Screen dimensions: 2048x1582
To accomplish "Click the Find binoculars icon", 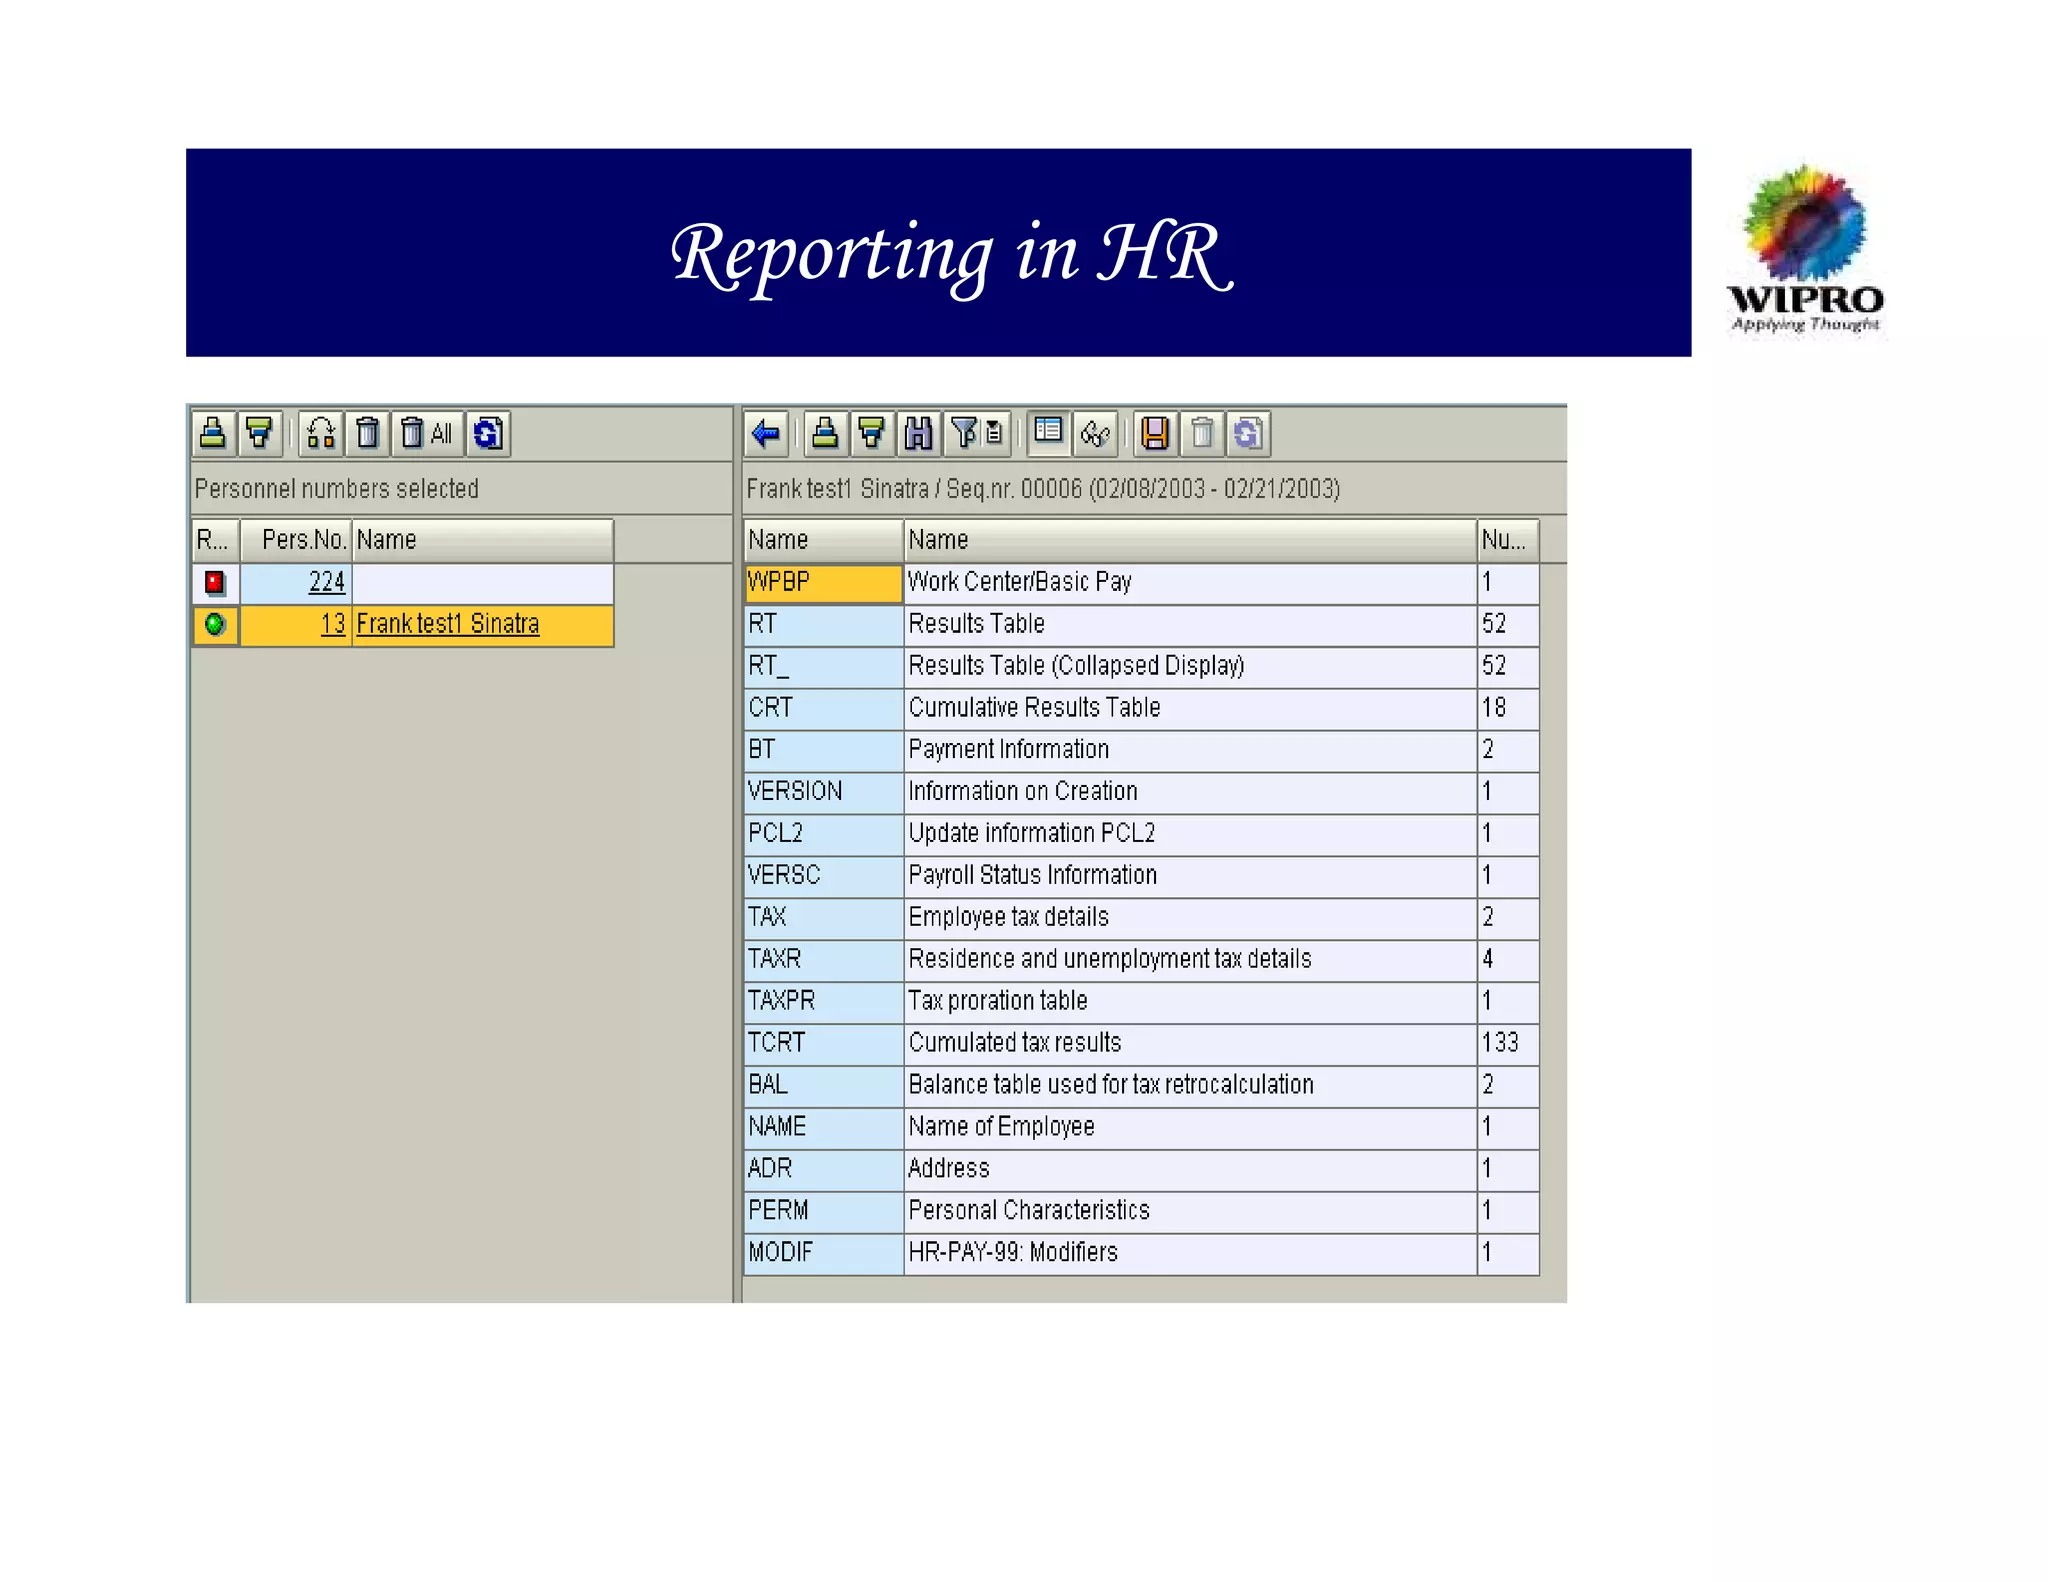I will tap(918, 433).
